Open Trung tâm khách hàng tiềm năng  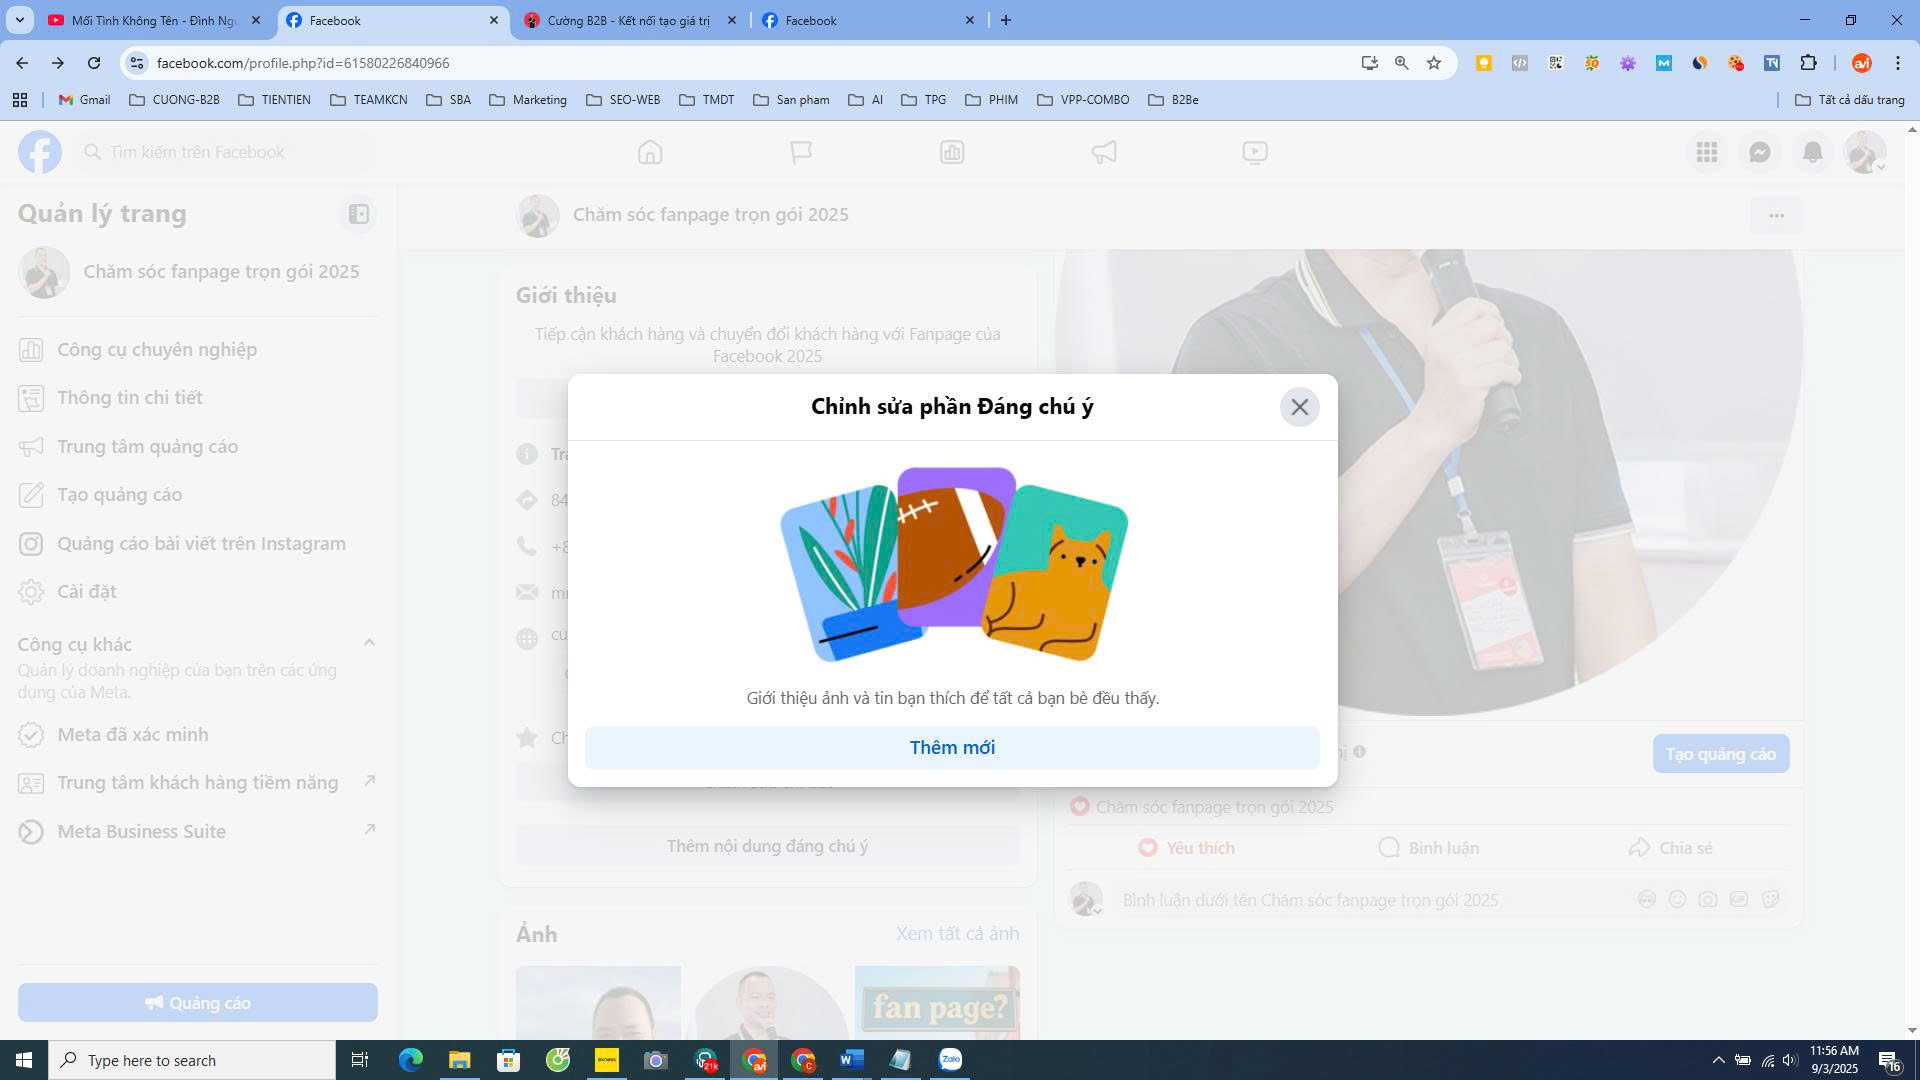tap(197, 783)
